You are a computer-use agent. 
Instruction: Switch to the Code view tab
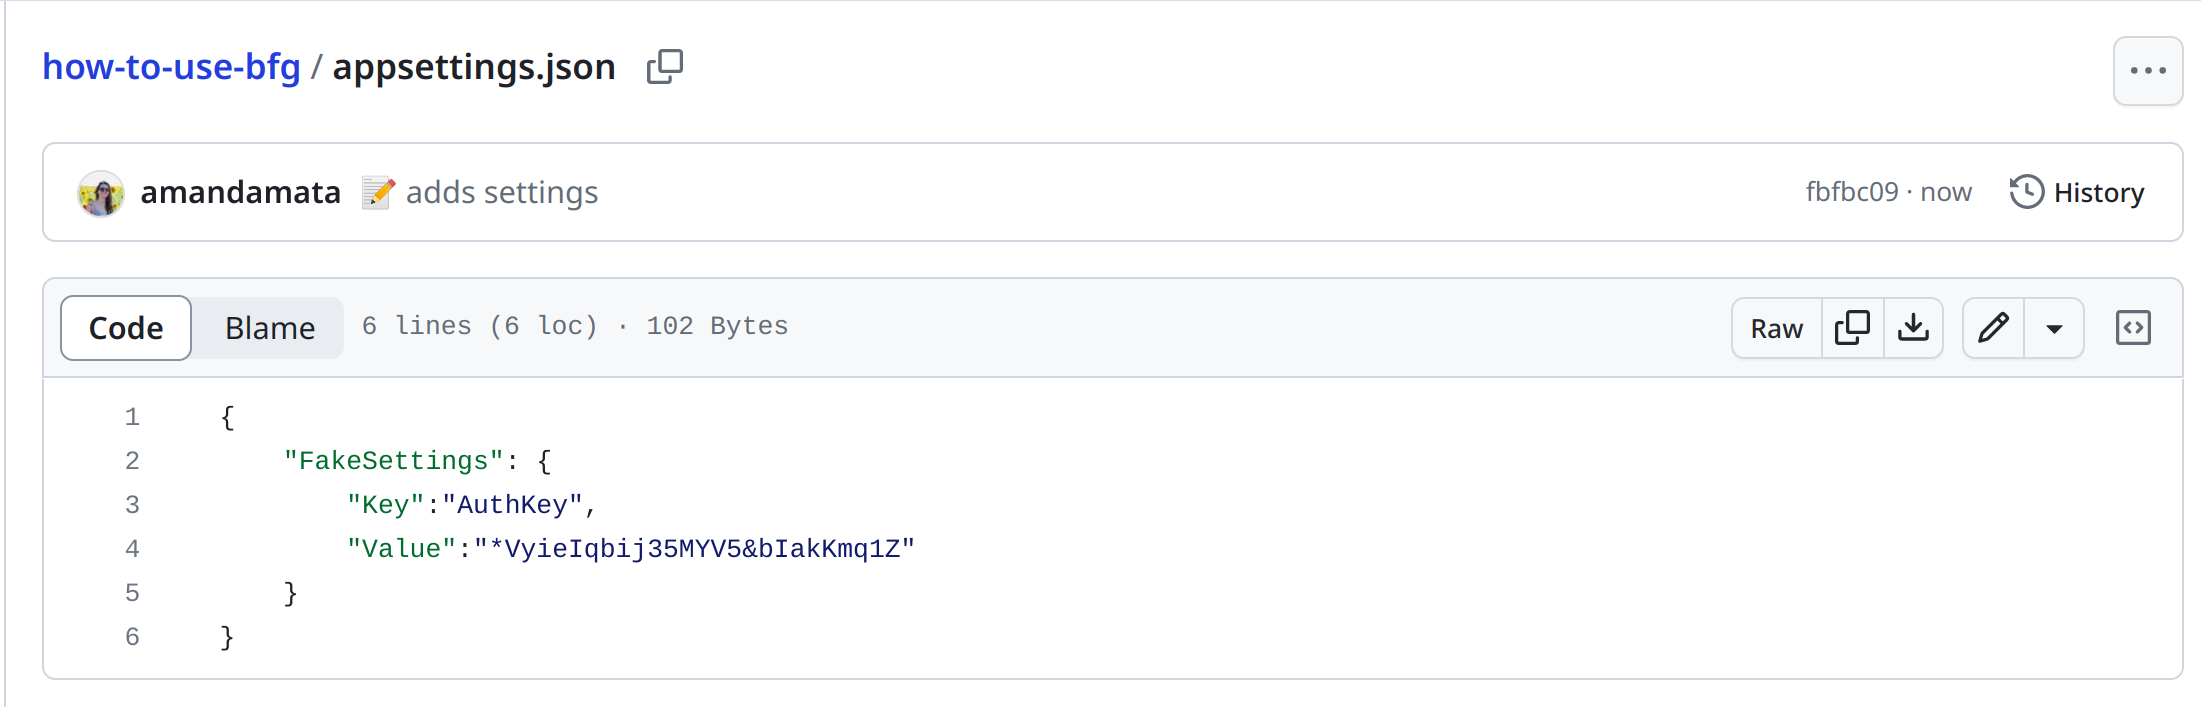126,328
